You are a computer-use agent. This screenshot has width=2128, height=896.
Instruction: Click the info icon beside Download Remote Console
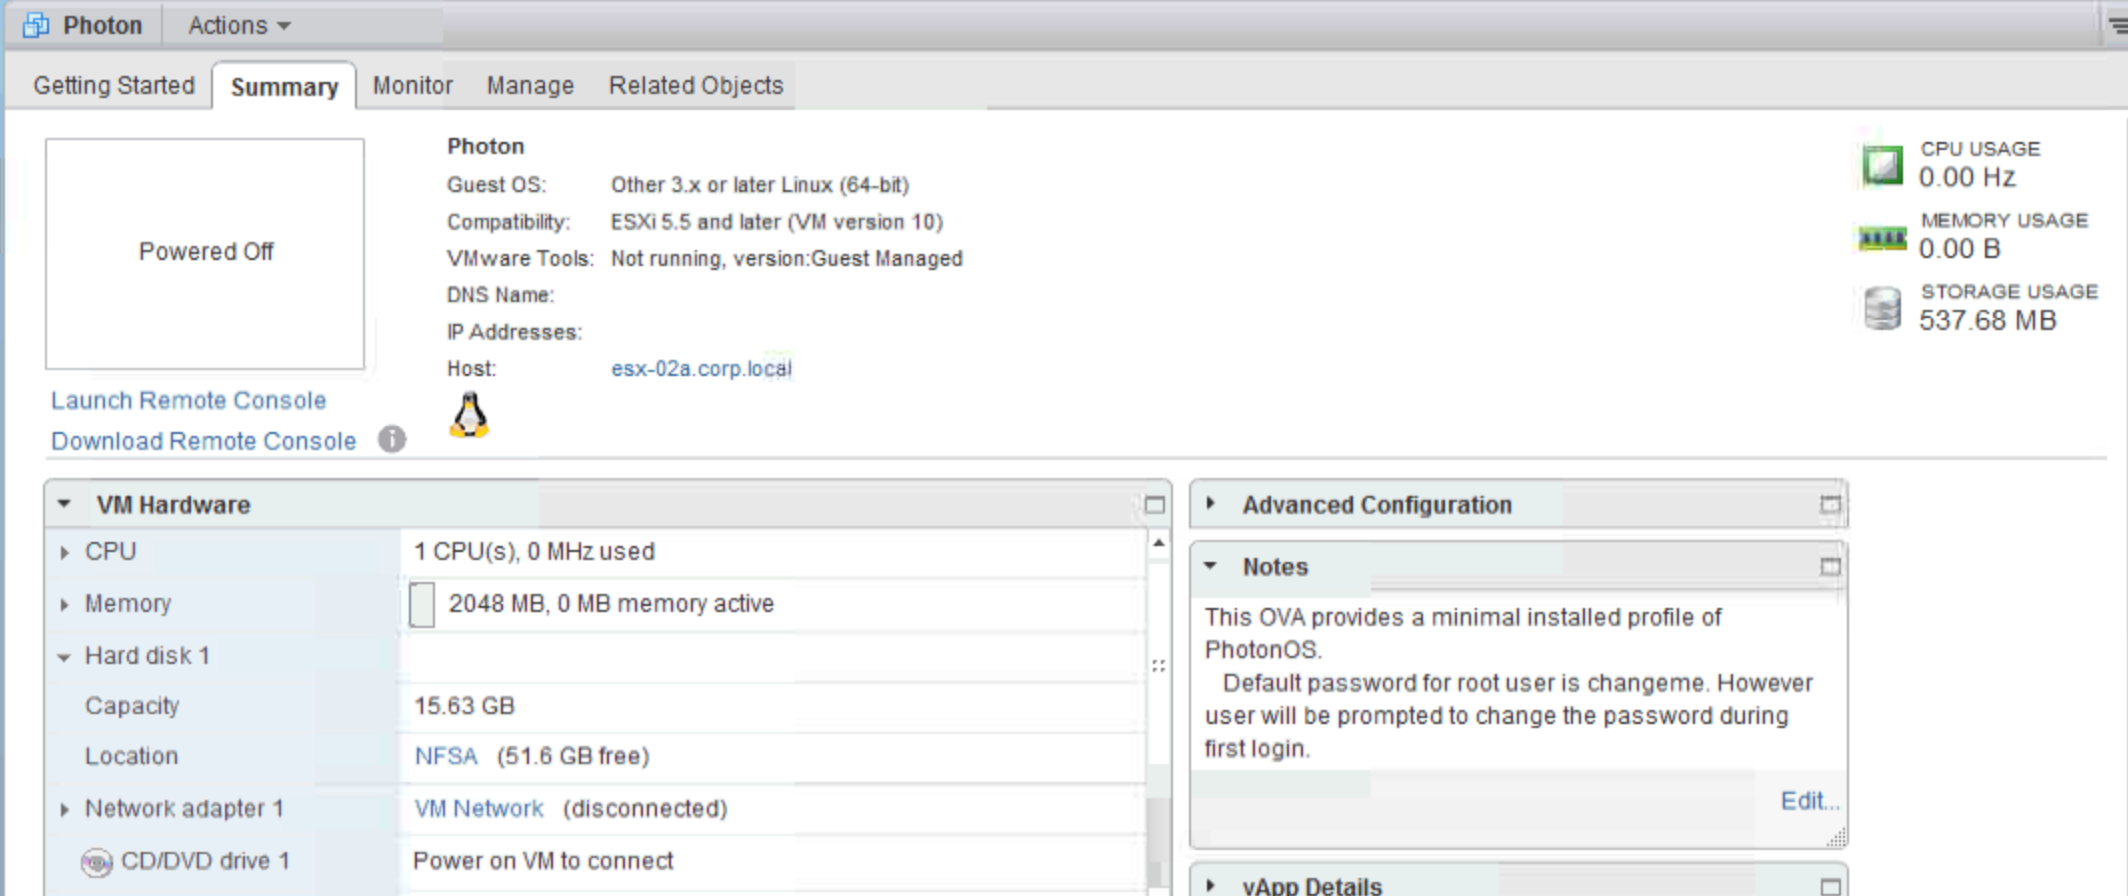[392, 439]
